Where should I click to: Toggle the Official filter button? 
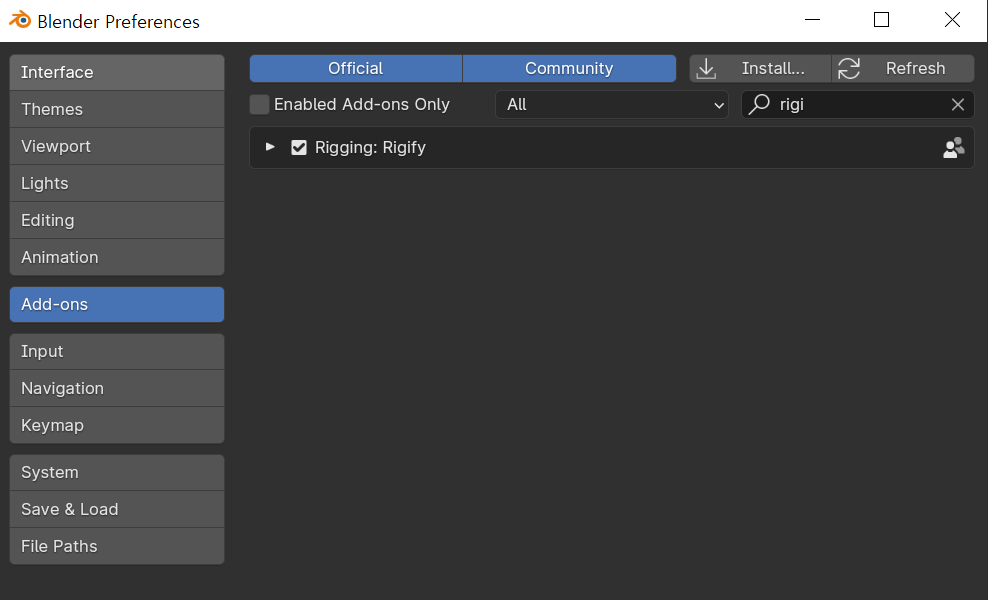355,68
